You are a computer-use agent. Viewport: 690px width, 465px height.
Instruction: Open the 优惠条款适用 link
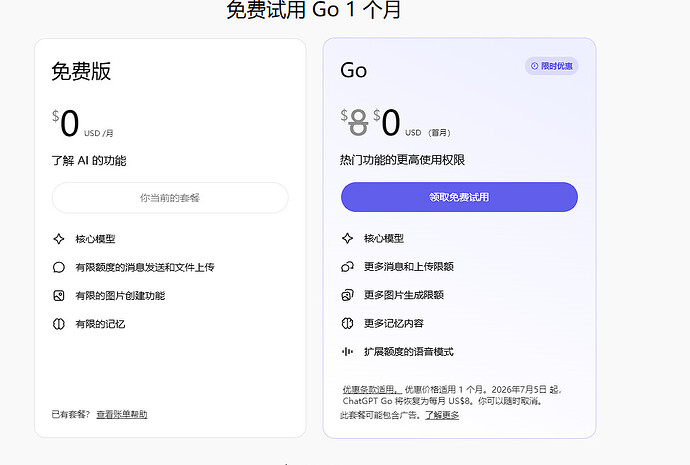tap(370, 389)
